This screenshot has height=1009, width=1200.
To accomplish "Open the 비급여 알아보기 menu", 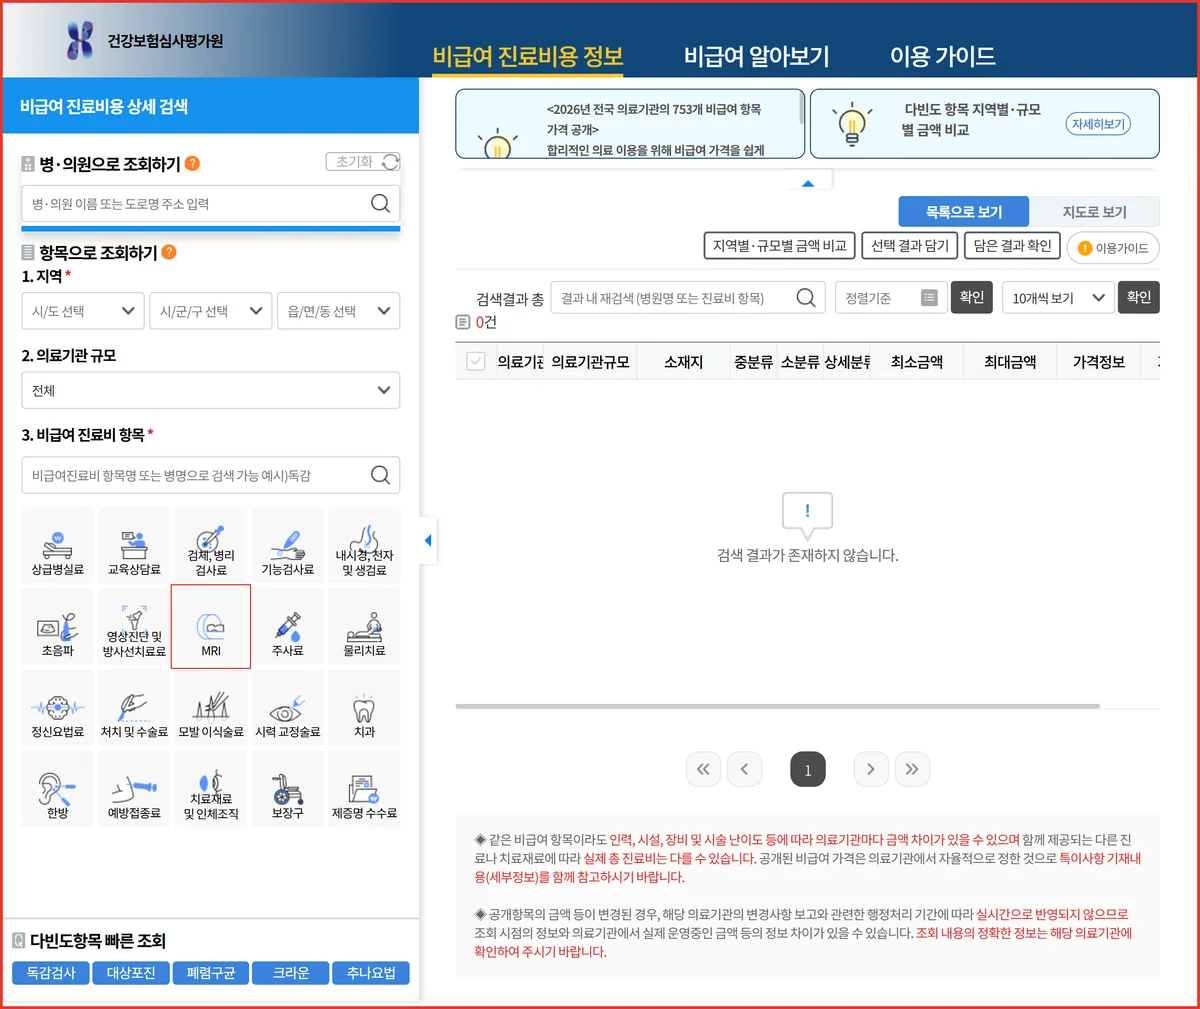I will [x=757, y=56].
